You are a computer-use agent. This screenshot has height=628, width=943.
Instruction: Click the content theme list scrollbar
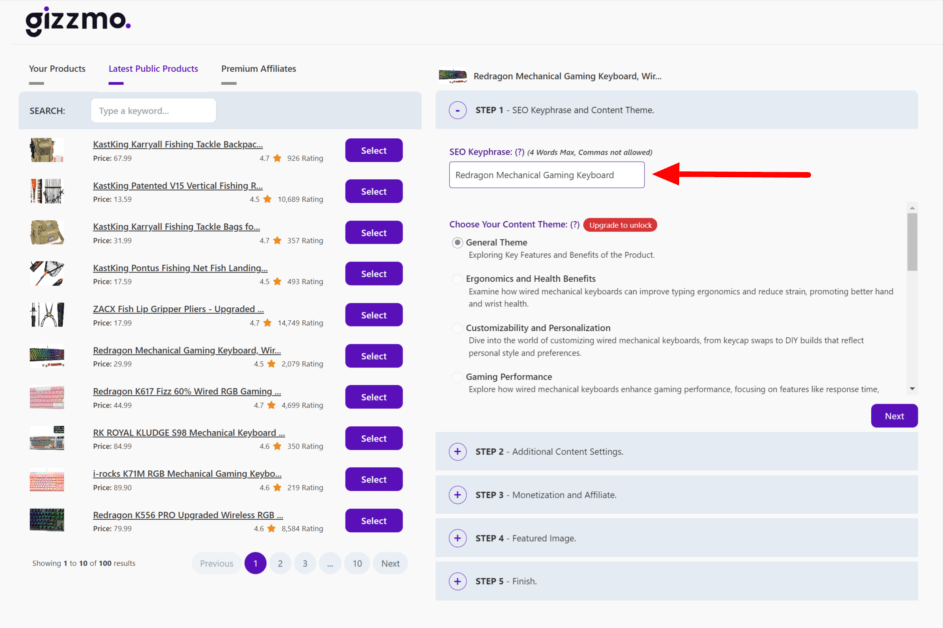click(x=911, y=243)
